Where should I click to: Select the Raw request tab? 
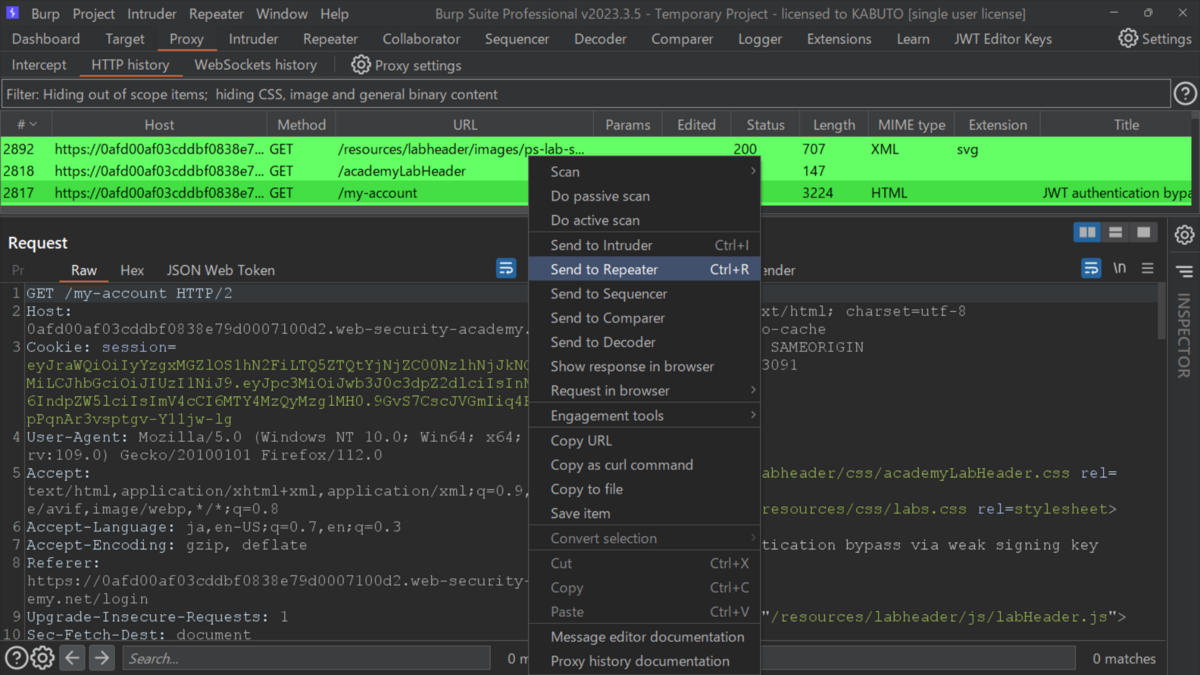click(x=84, y=270)
